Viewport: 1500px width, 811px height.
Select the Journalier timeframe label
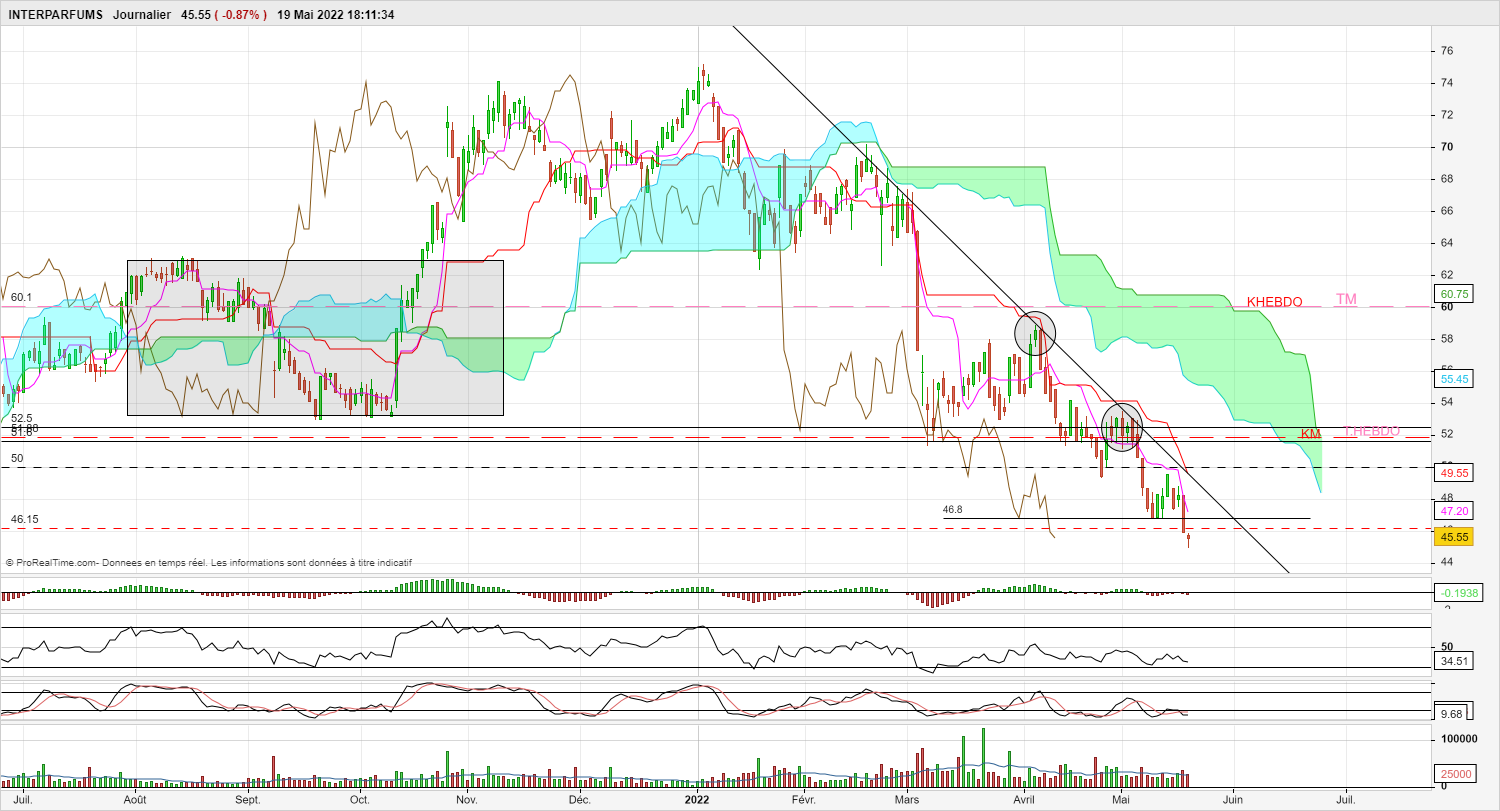click(141, 15)
